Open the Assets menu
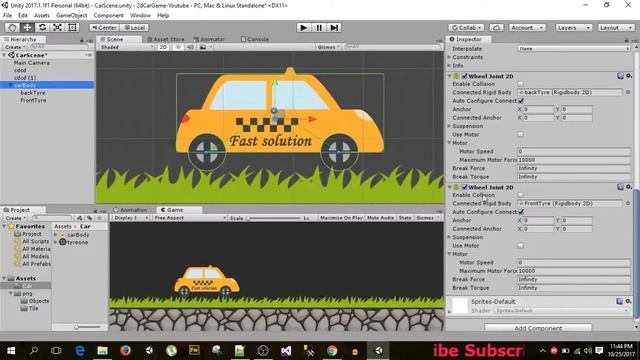 [x=42, y=15]
